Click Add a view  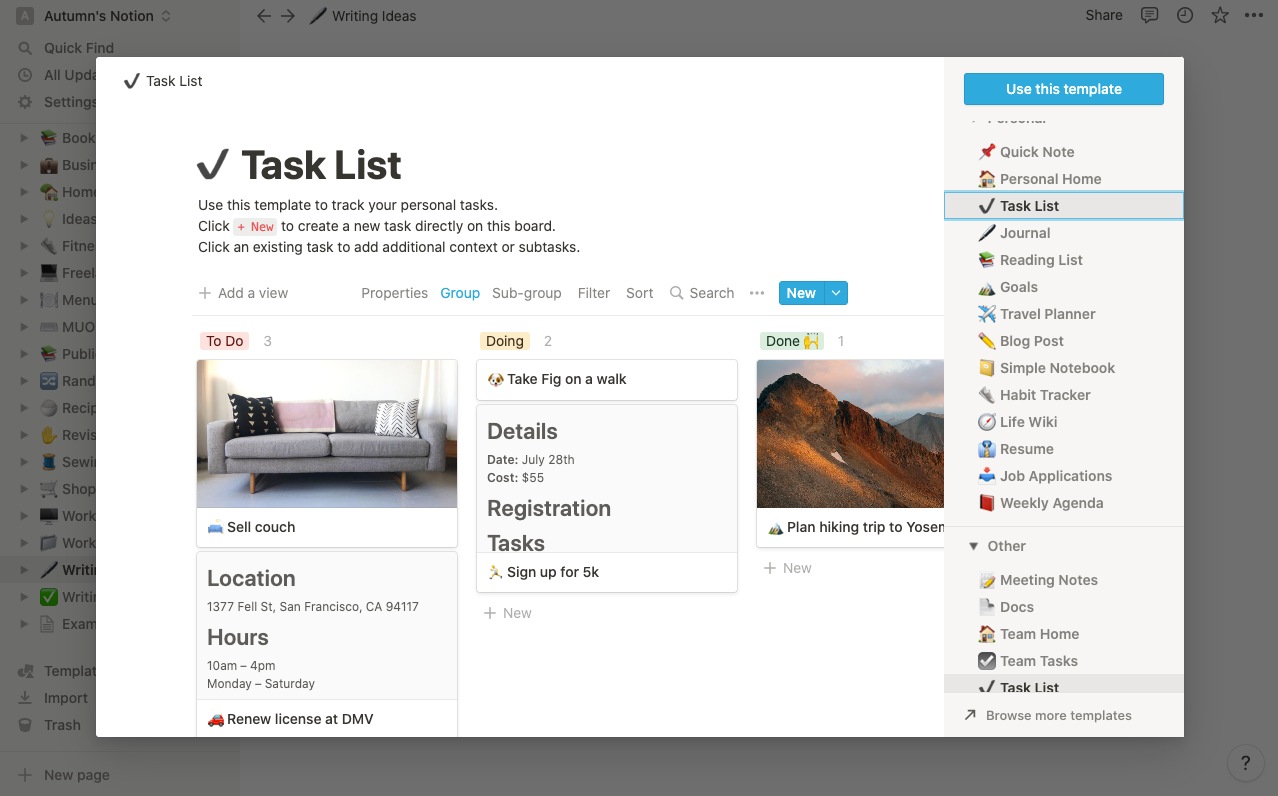pos(243,293)
